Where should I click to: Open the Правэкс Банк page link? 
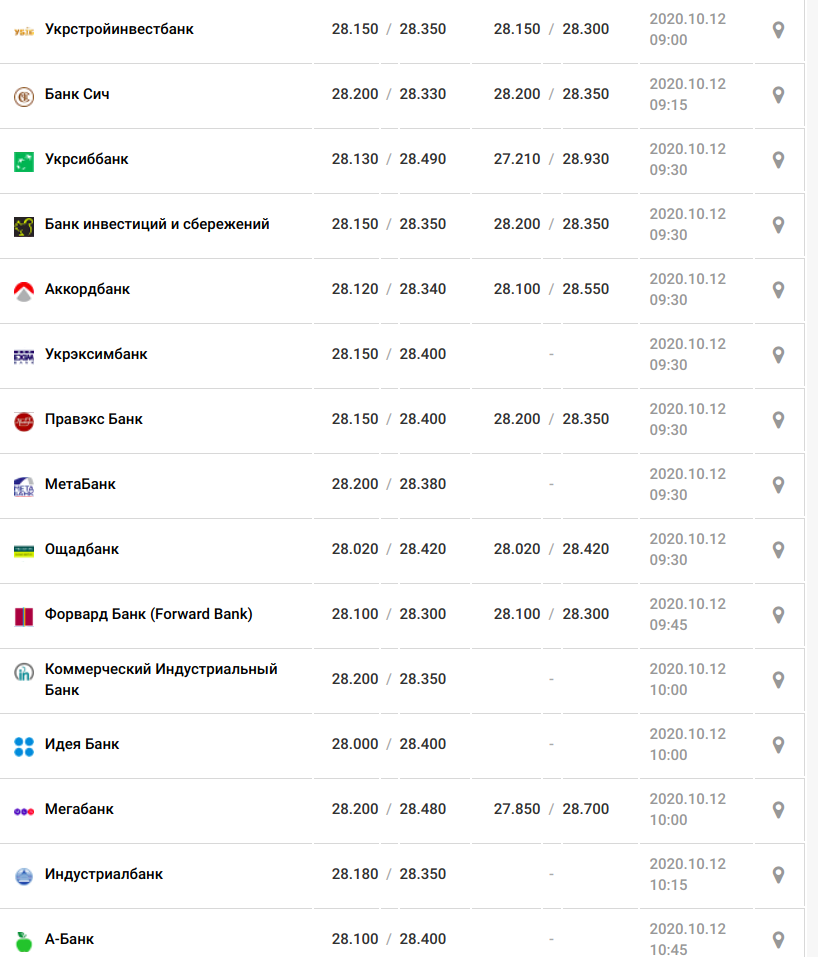(x=93, y=419)
